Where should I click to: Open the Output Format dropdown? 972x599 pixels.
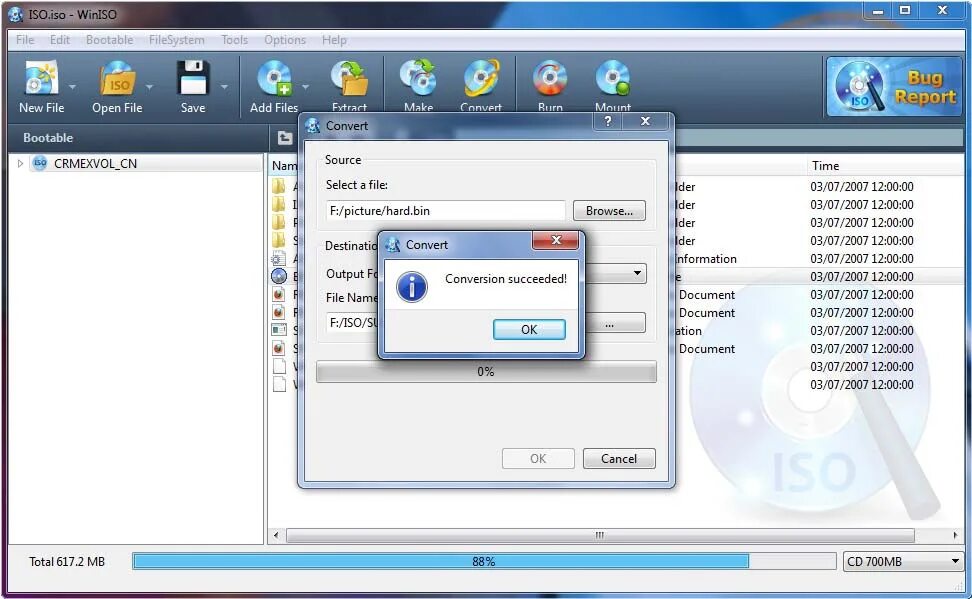[x=637, y=273]
